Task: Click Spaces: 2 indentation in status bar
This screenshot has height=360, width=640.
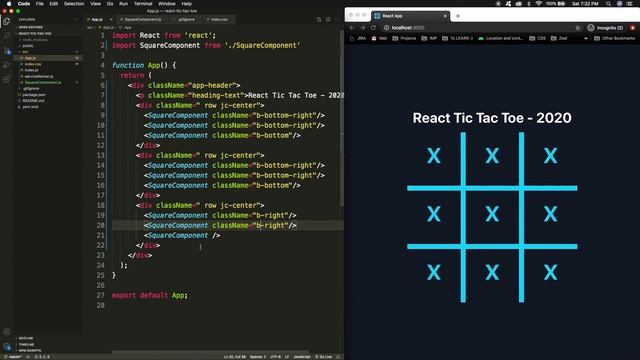Action: coord(258,357)
